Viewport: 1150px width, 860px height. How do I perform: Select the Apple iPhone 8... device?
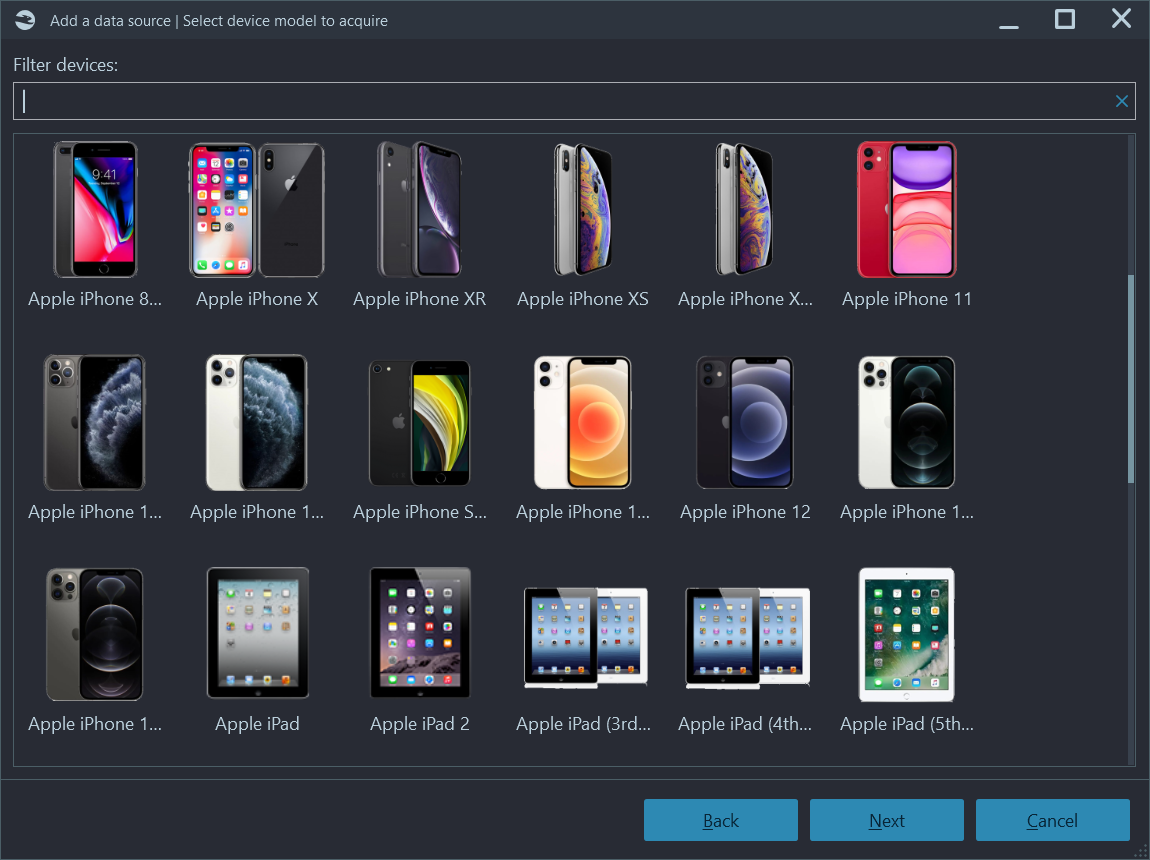tap(95, 225)
